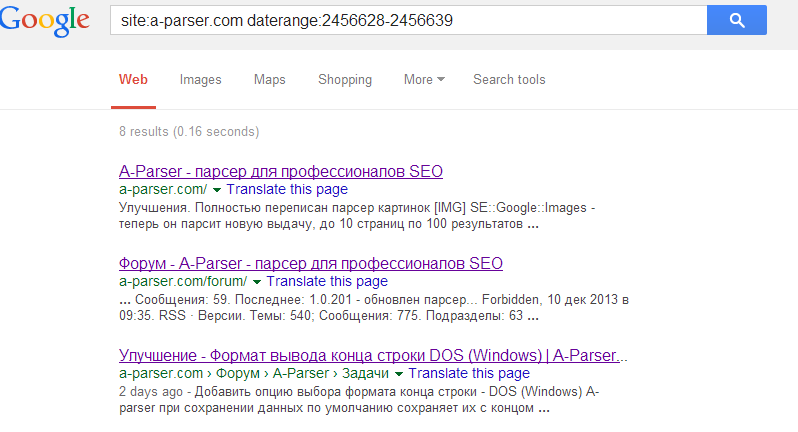Viewport: 798px width, 432px height.
Task: Open Search tools
Action: 509,80
